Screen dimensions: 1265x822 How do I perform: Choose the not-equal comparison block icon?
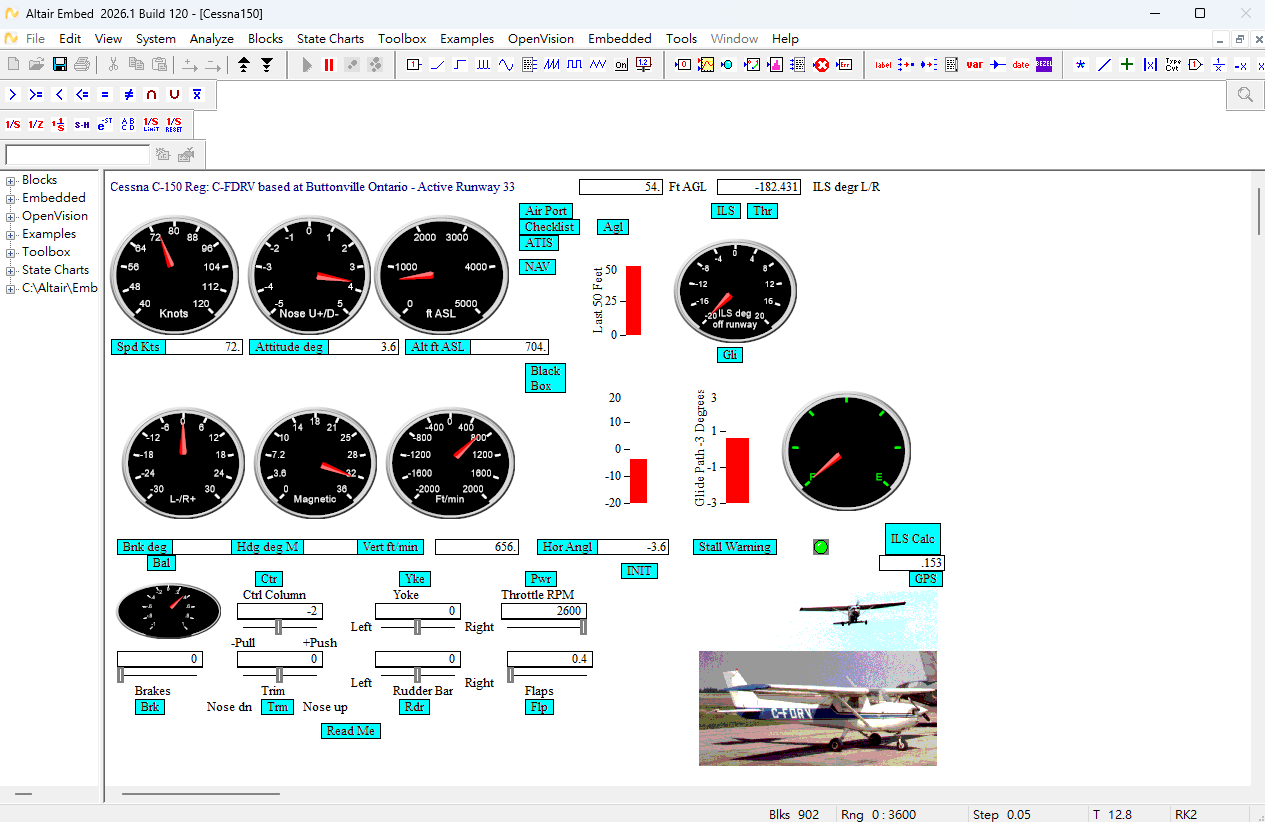point(128,95)
